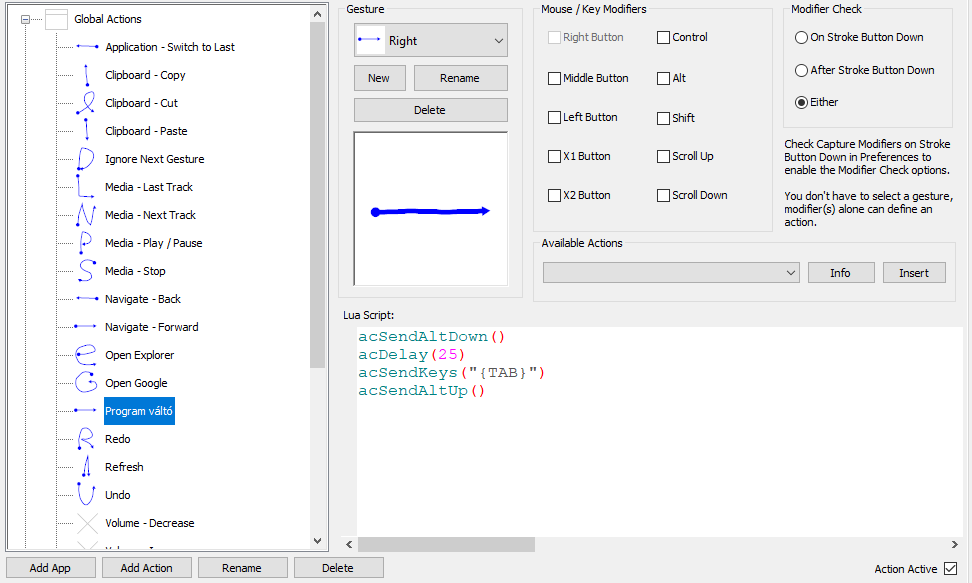Click the Lua script horizontal scrollbar
972x583 pixels.
pos(445,544)
